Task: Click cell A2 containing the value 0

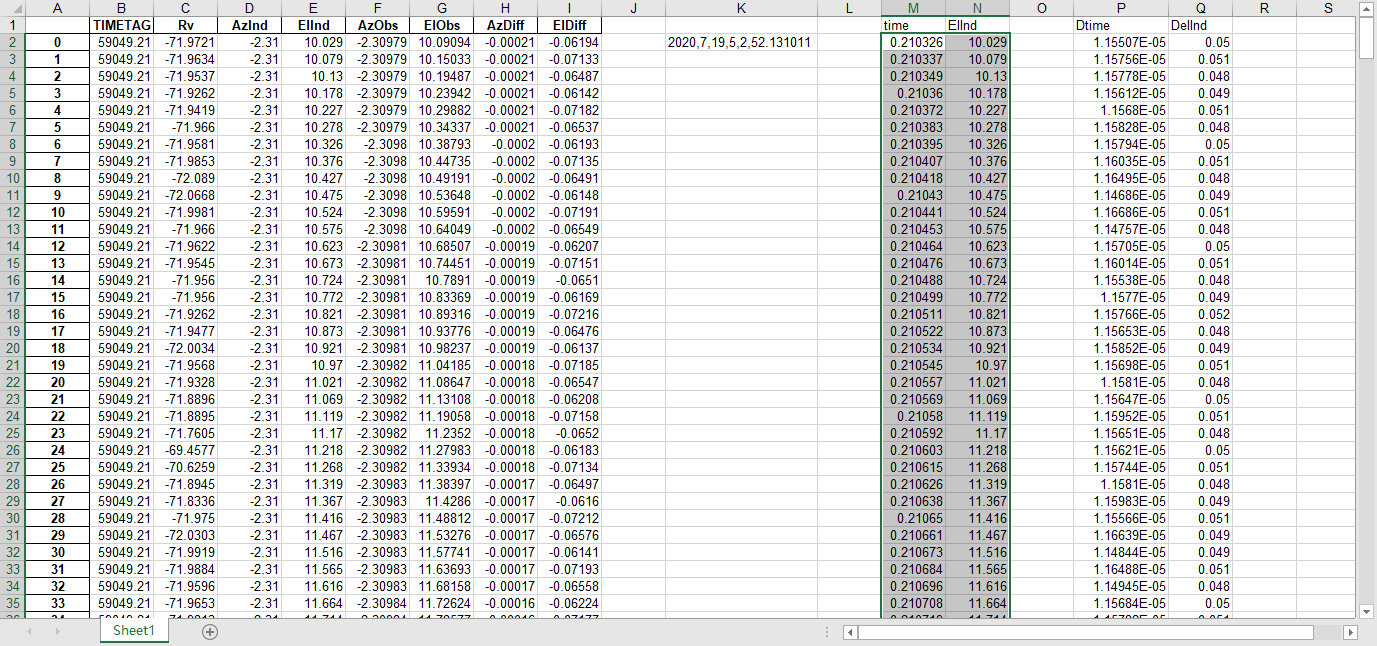Action: click(x=57, y=41)
